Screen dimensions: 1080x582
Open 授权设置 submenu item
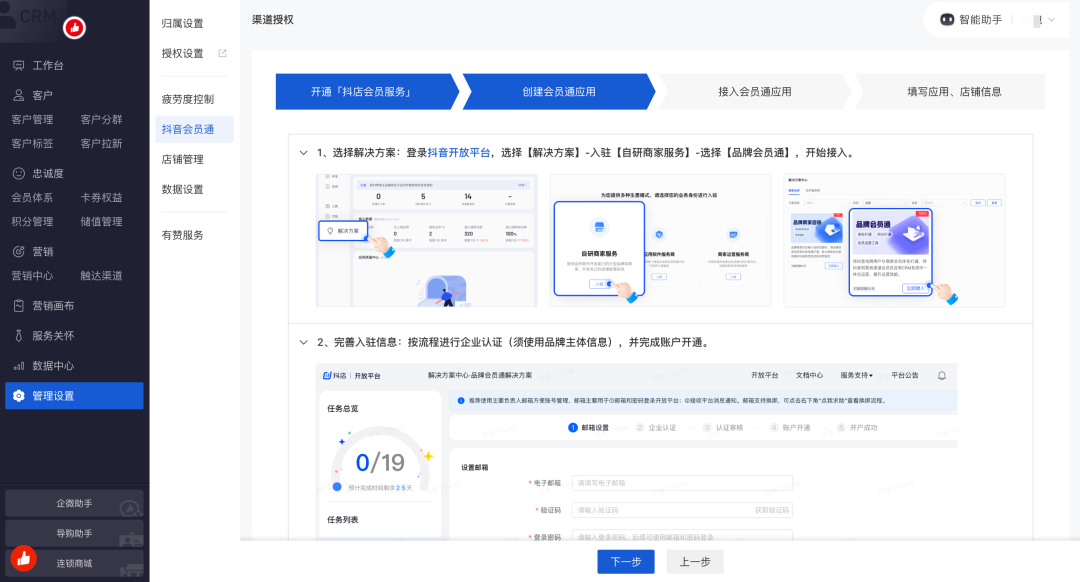tap(183, 54)
